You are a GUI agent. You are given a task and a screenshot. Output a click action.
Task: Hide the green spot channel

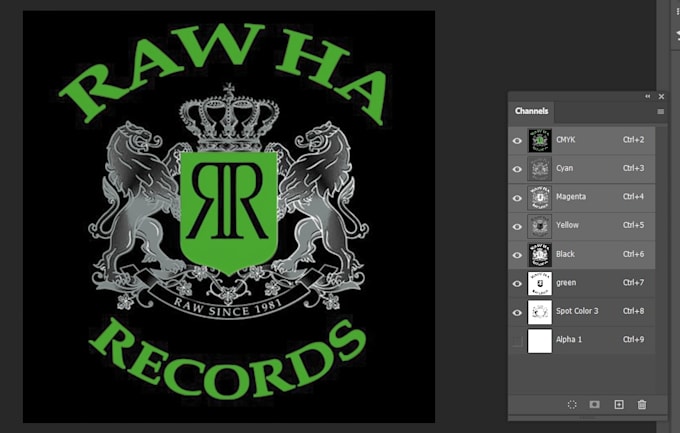pyautogui.click(x=517, y=283)
